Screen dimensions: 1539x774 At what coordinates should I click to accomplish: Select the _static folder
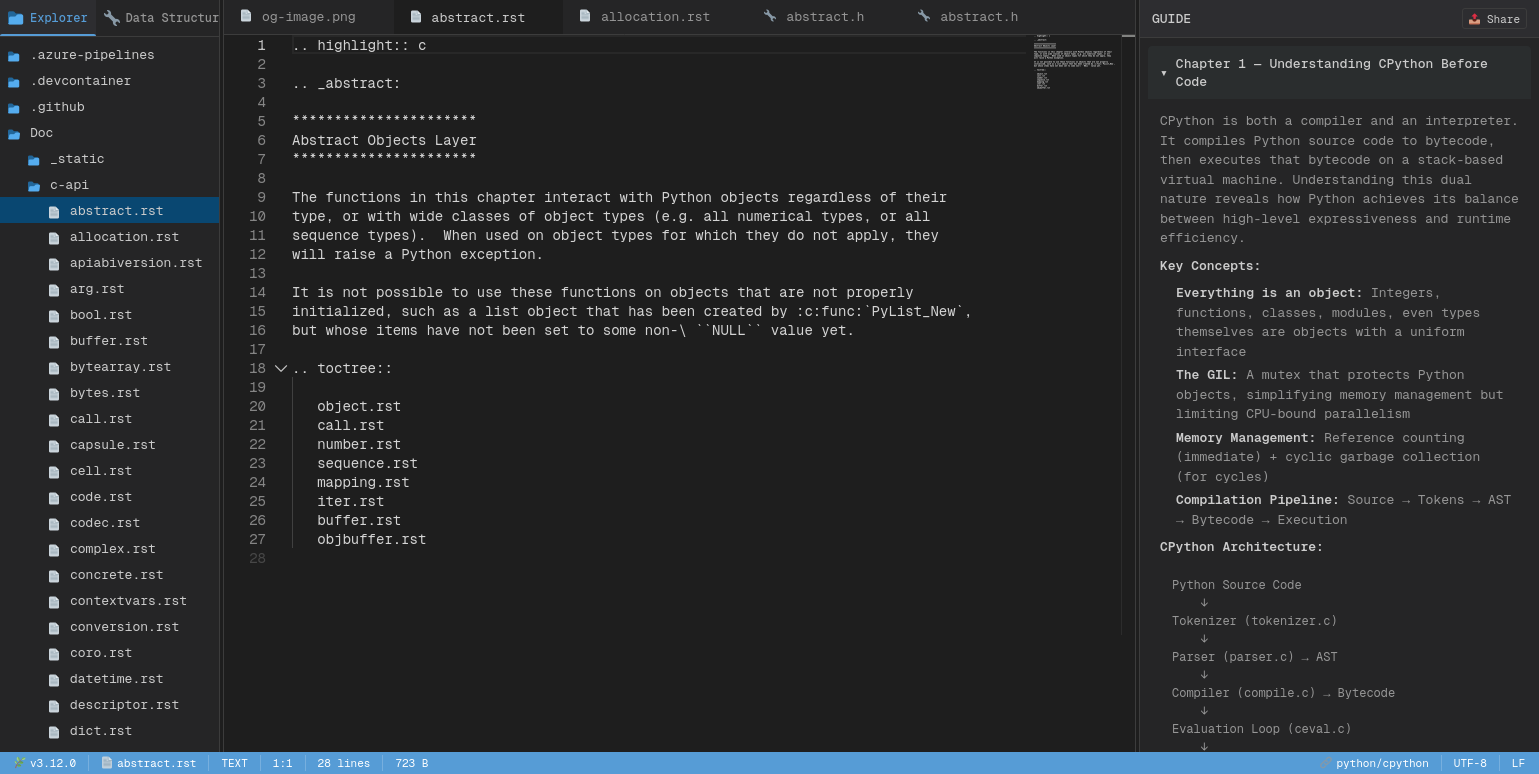pyautogui.click(x=77, y=159)
